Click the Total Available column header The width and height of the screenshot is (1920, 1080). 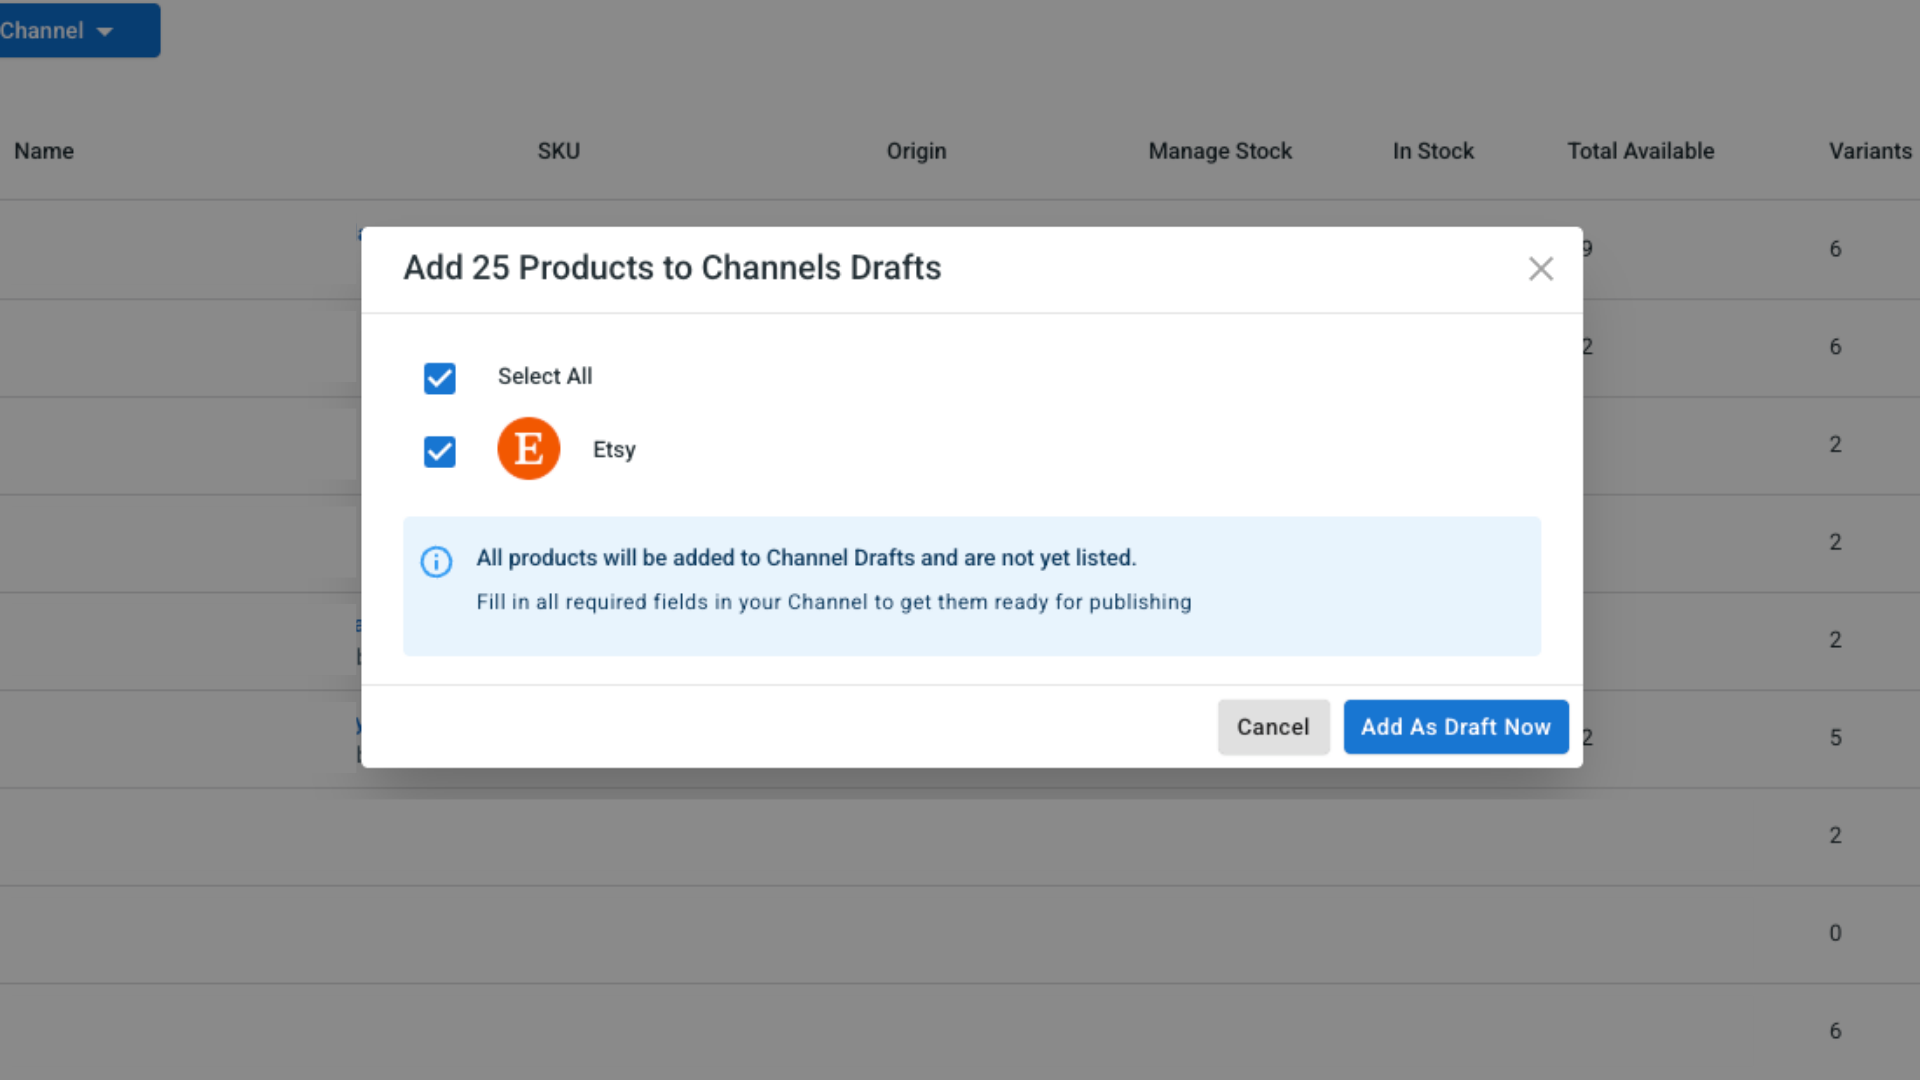(x=1641, y=151)
